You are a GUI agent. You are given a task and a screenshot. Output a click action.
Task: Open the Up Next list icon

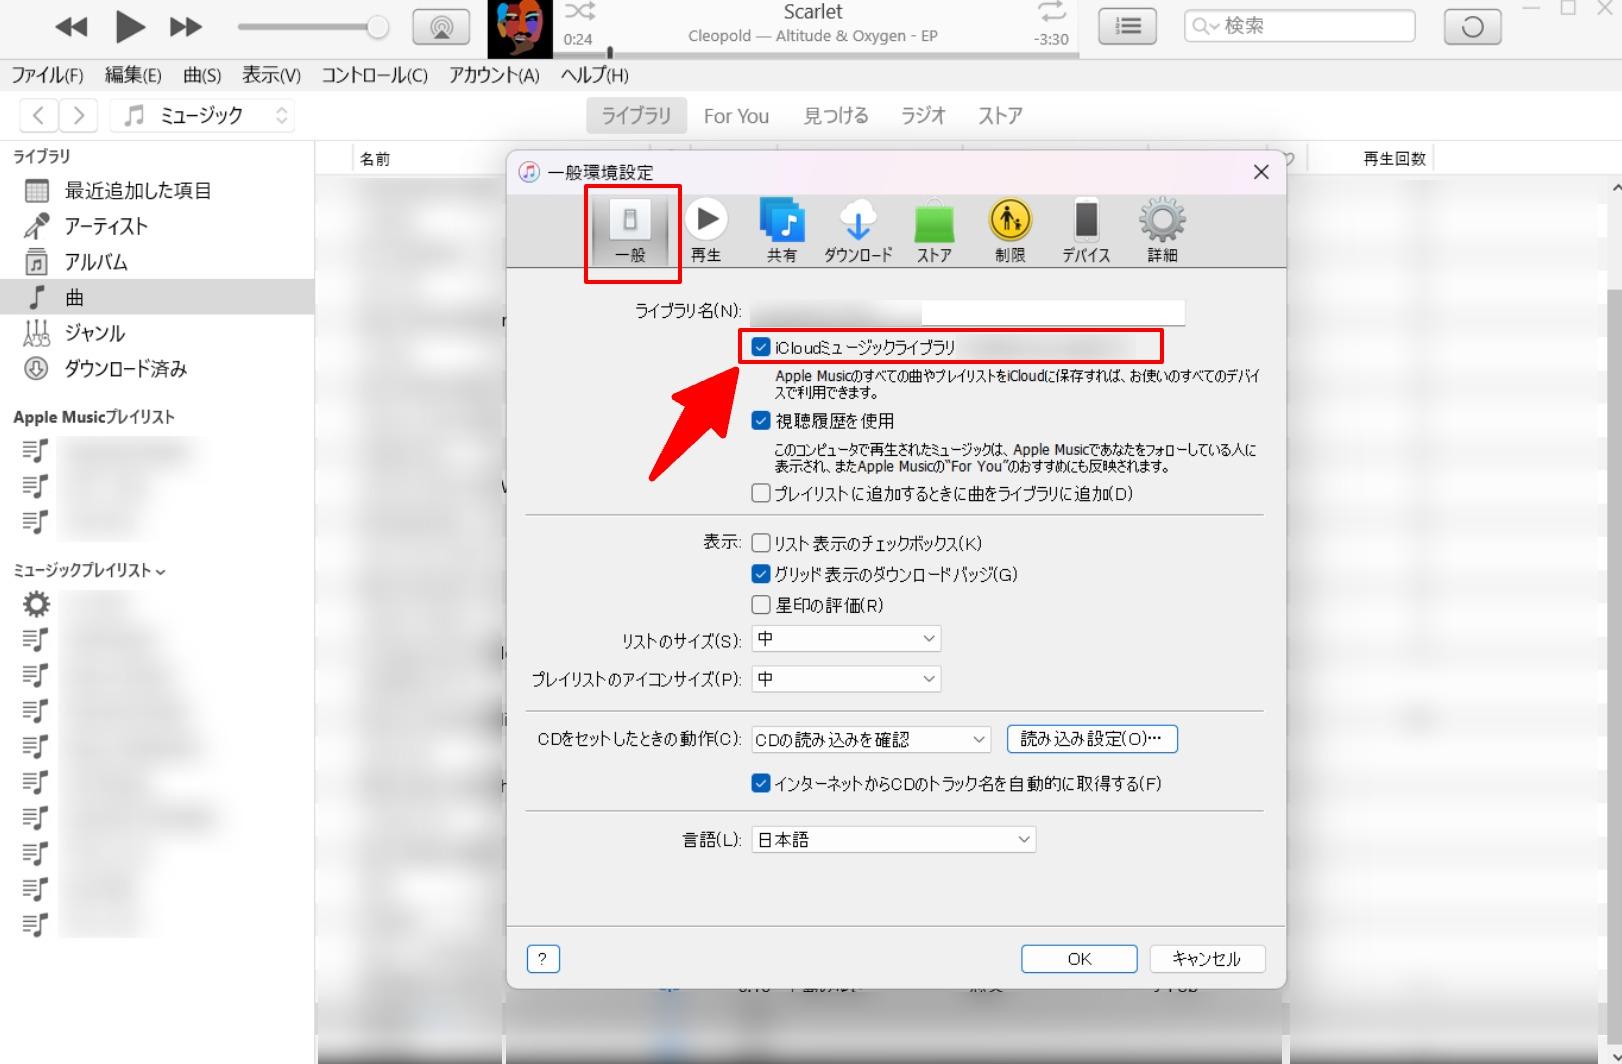[1128, 27]
